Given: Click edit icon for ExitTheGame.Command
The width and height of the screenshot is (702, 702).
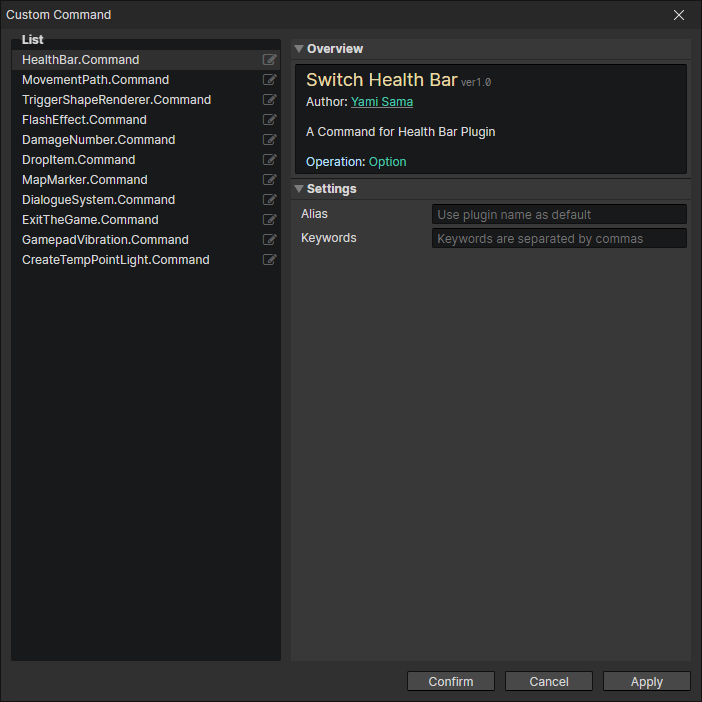Looking at the screenshot, I should (x=269, y=219).
